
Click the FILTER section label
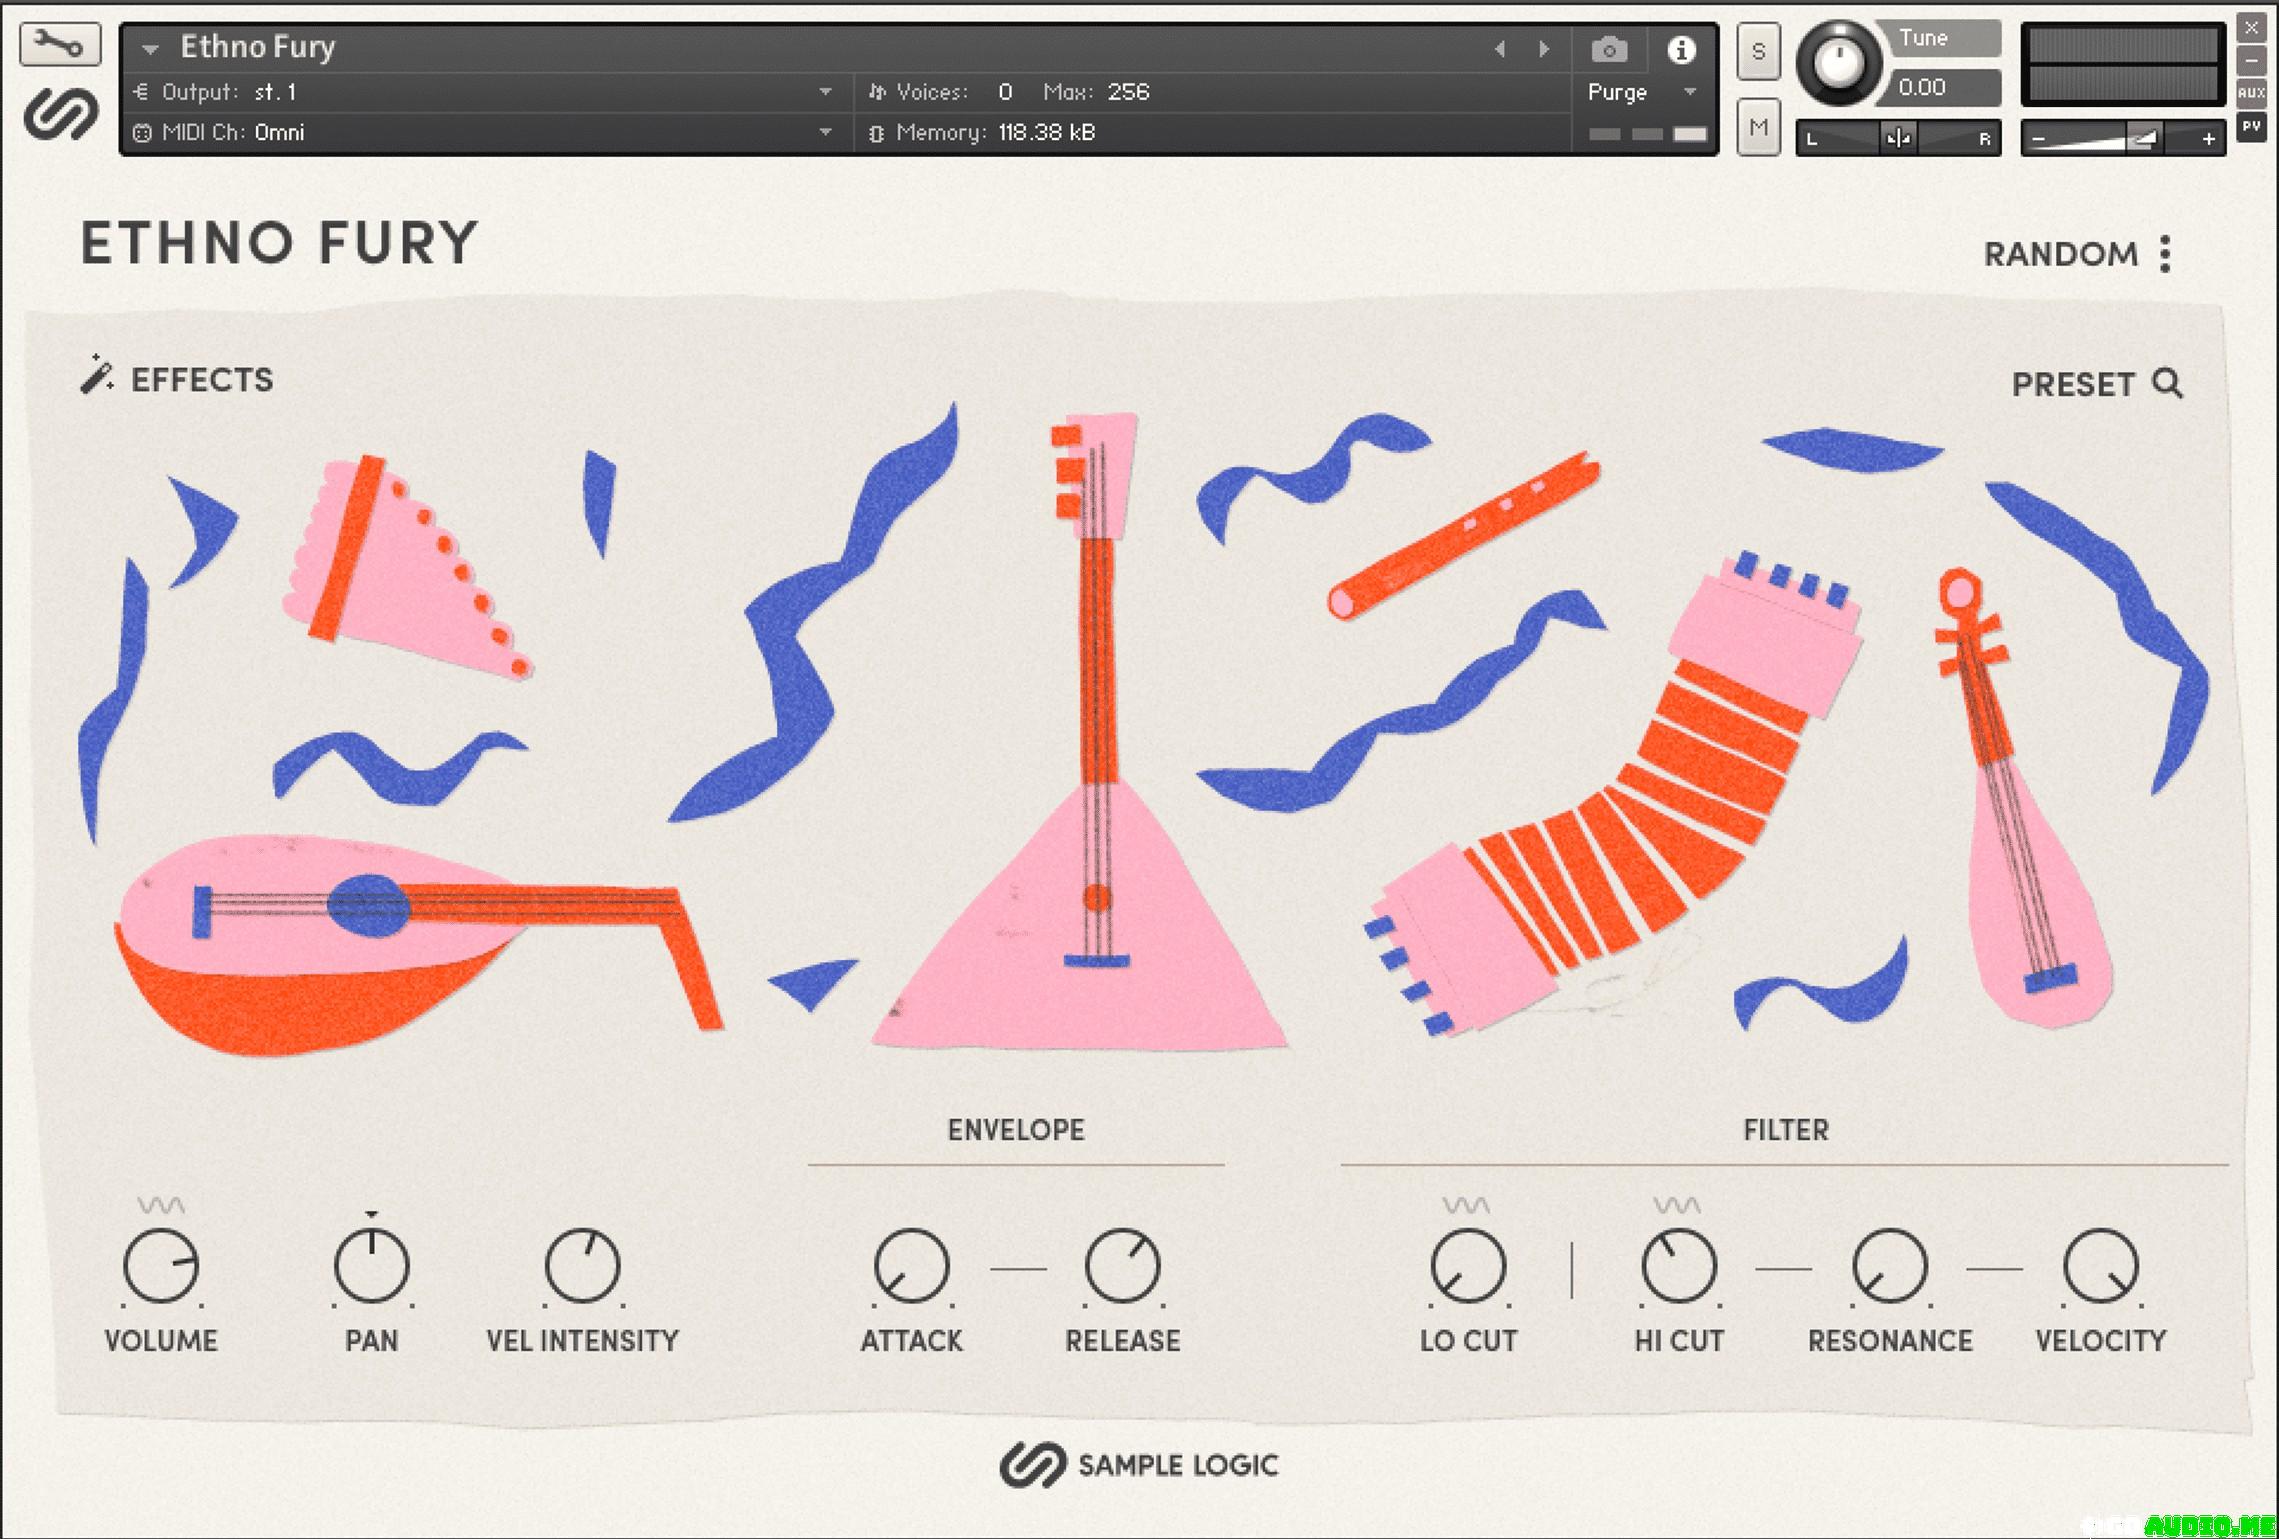1786,1130
